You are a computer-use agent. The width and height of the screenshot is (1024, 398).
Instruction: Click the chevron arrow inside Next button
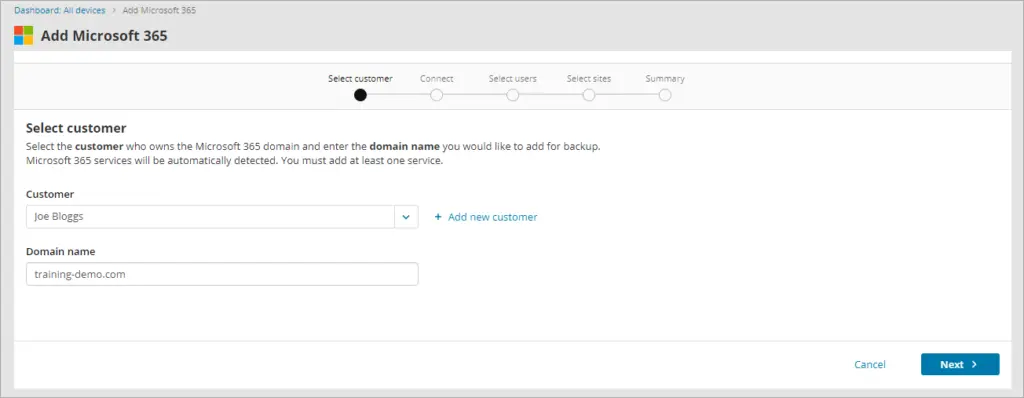pyautogui.click(x=974, y=365)
